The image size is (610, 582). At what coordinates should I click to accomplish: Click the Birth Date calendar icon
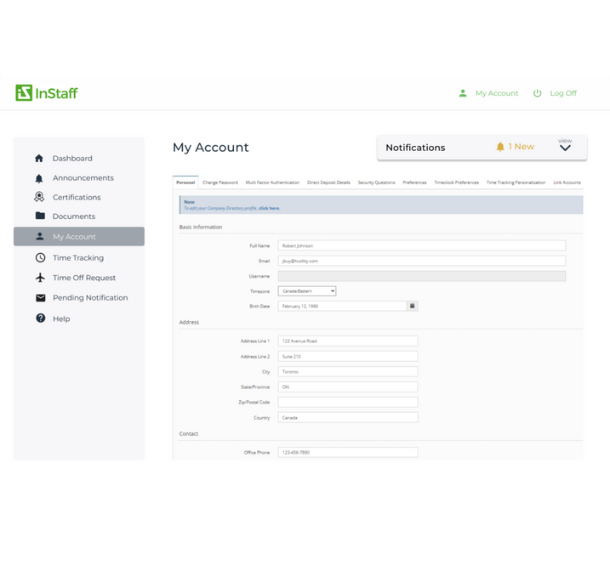pyautogui.click(x=412, y=306)
